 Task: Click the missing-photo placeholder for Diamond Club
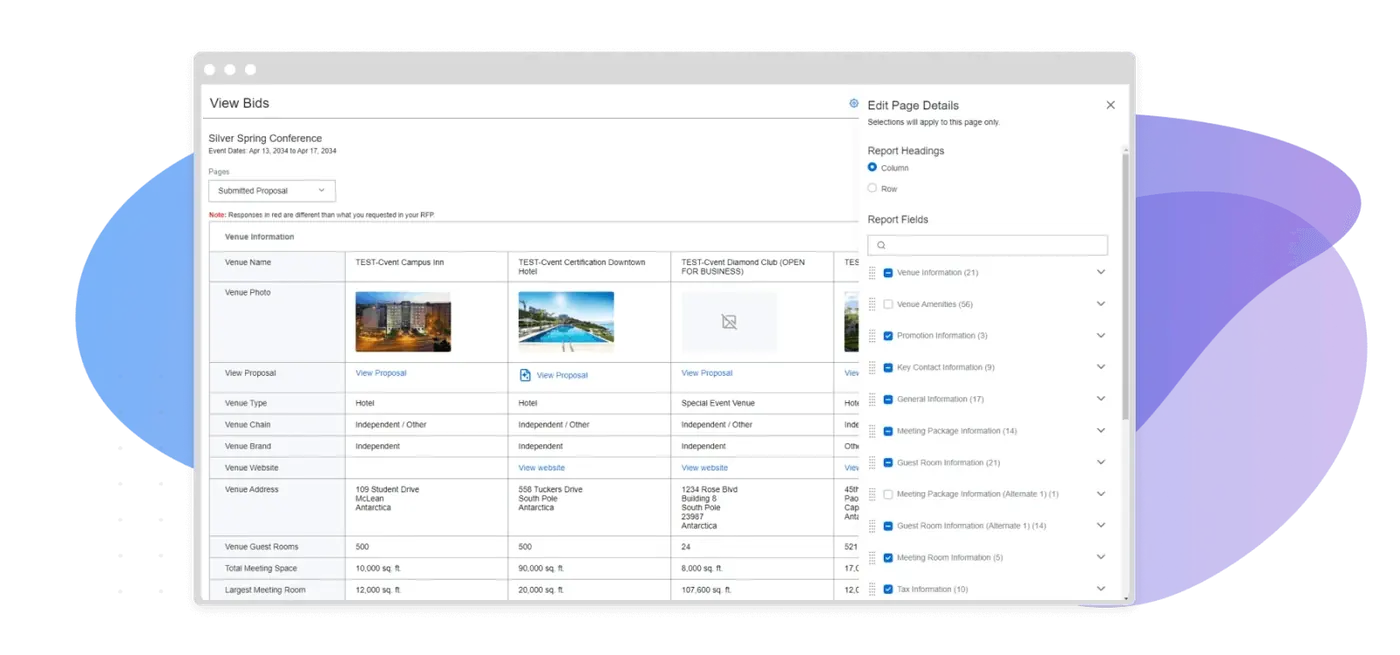pos(729,322)
